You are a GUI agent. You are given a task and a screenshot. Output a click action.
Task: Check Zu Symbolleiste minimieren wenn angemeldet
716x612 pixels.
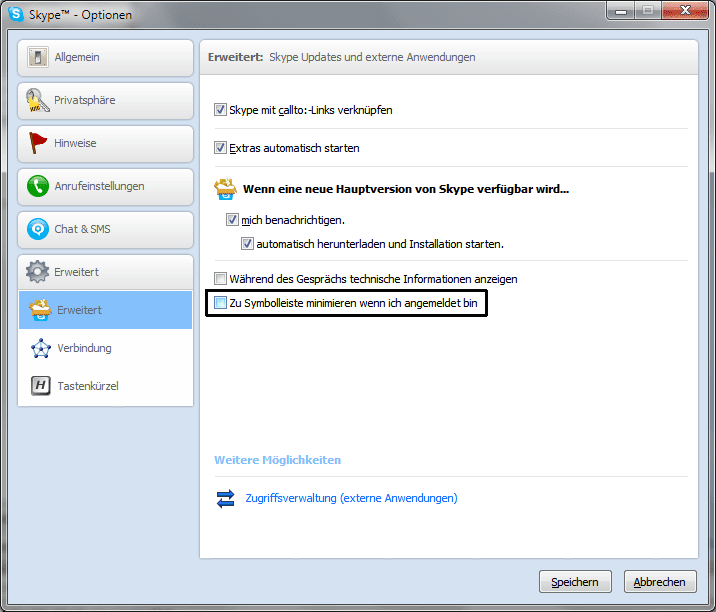[220, 303]
